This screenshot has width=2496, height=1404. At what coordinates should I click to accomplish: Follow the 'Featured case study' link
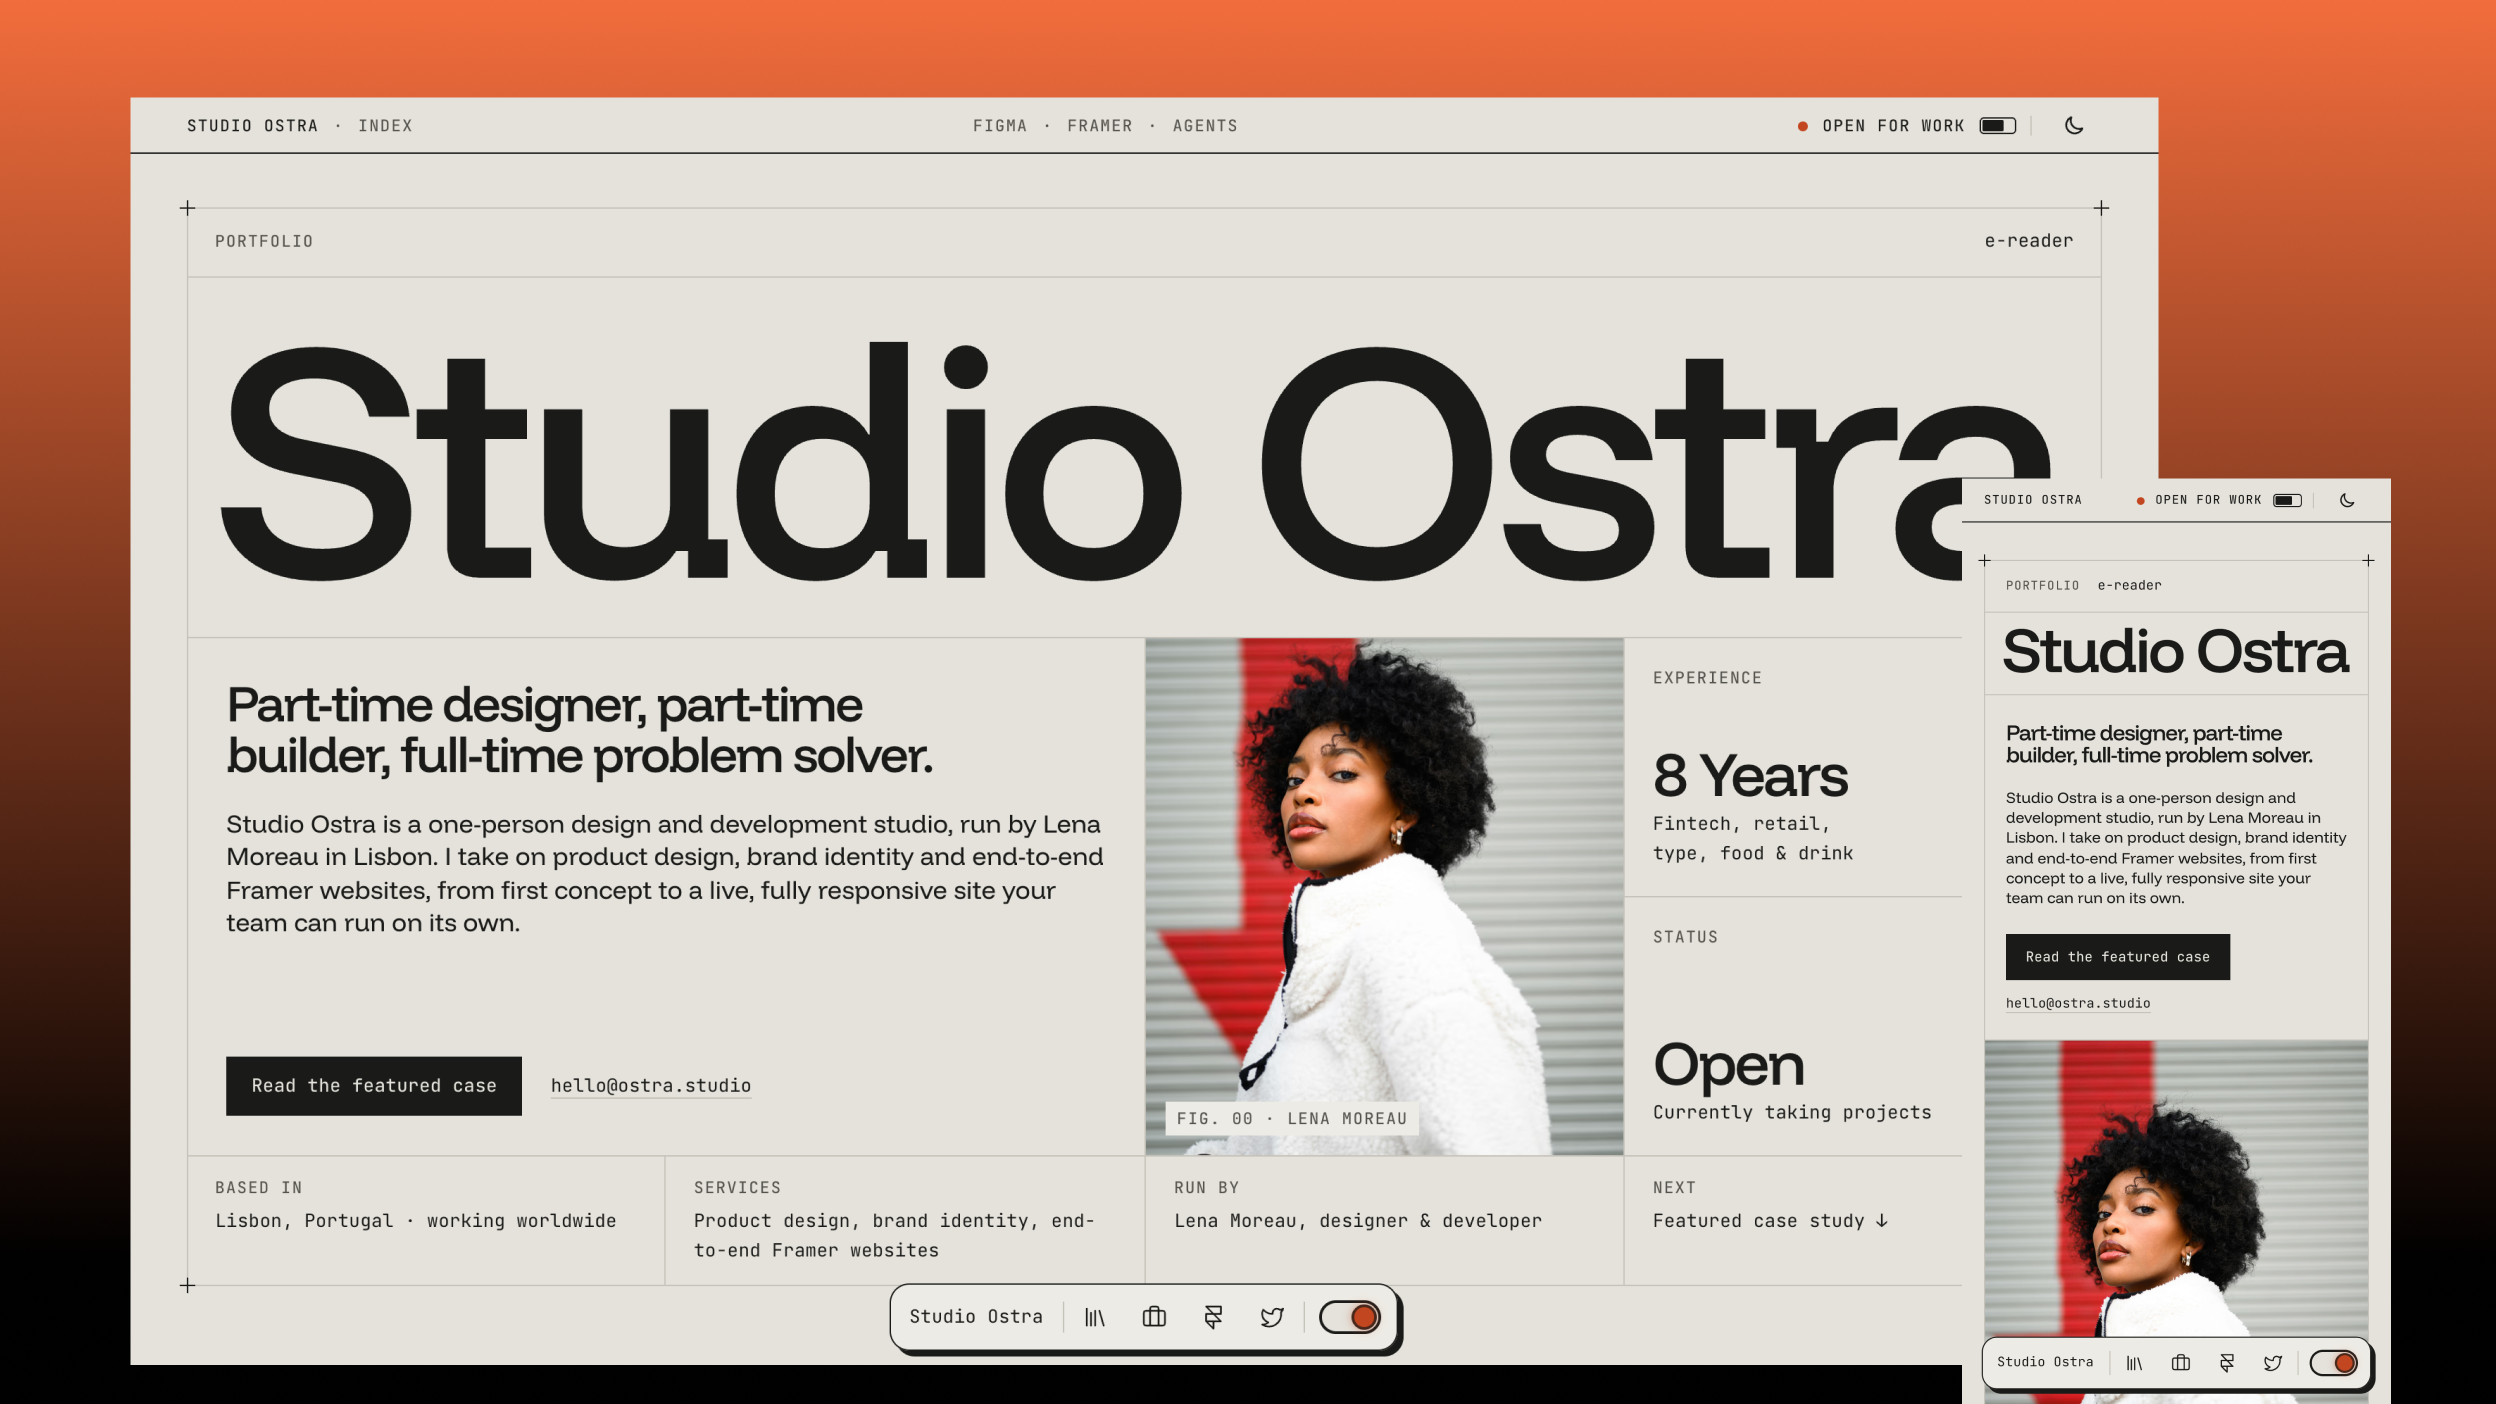(x=1770, y=1221)
